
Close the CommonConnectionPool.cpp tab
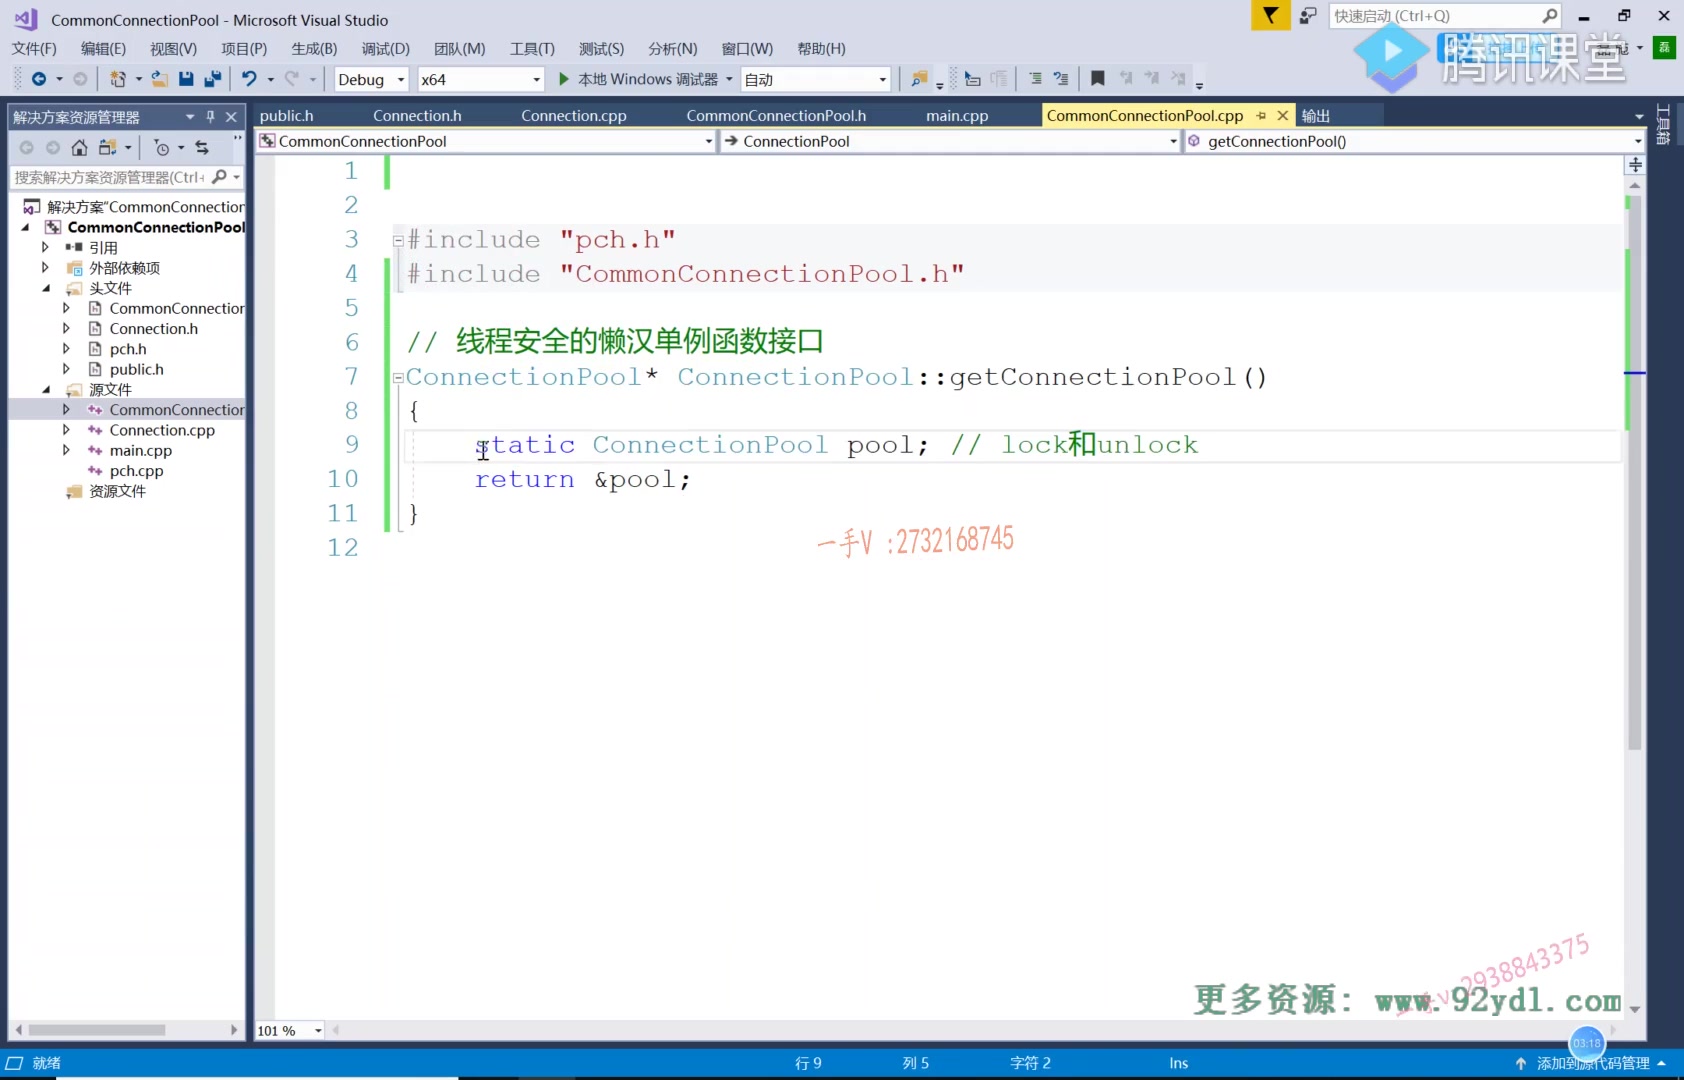tap(1283, 116)
